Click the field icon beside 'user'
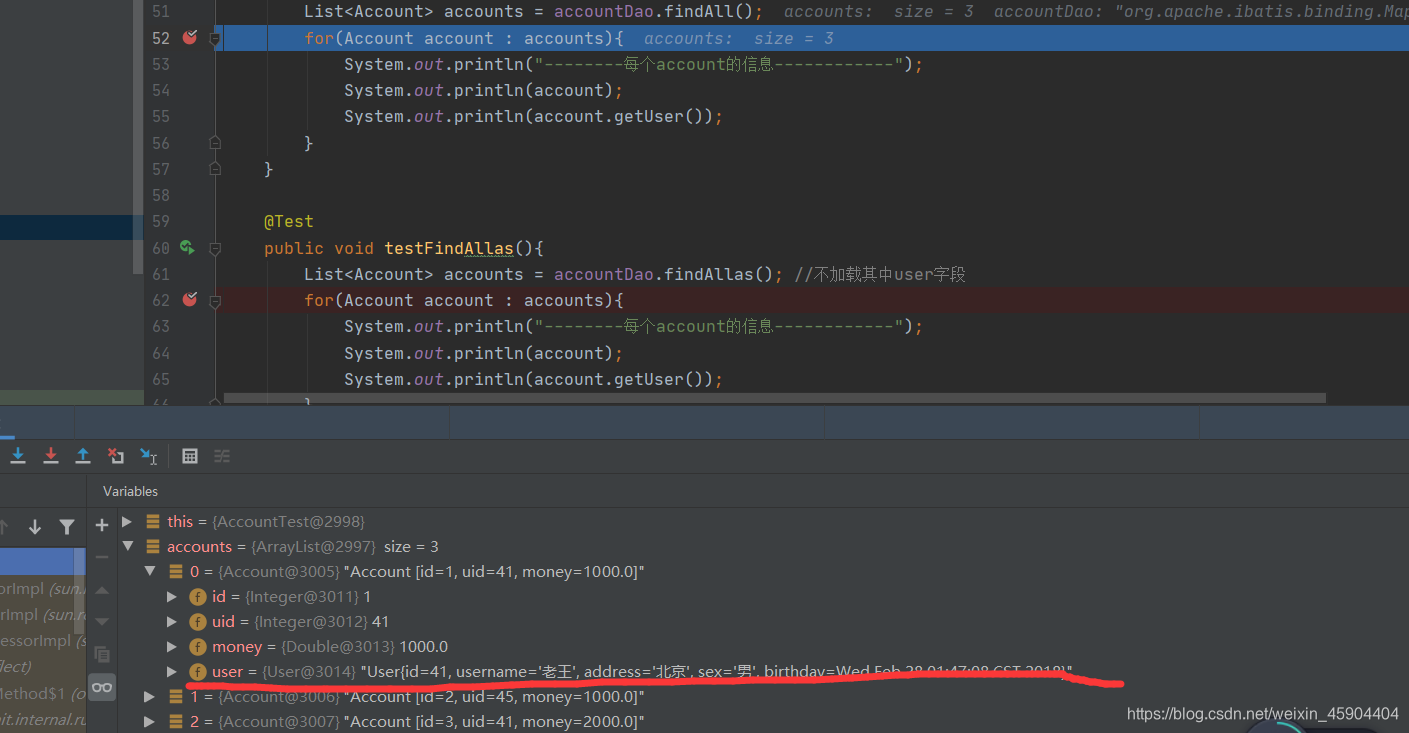 tap(198, 671)
